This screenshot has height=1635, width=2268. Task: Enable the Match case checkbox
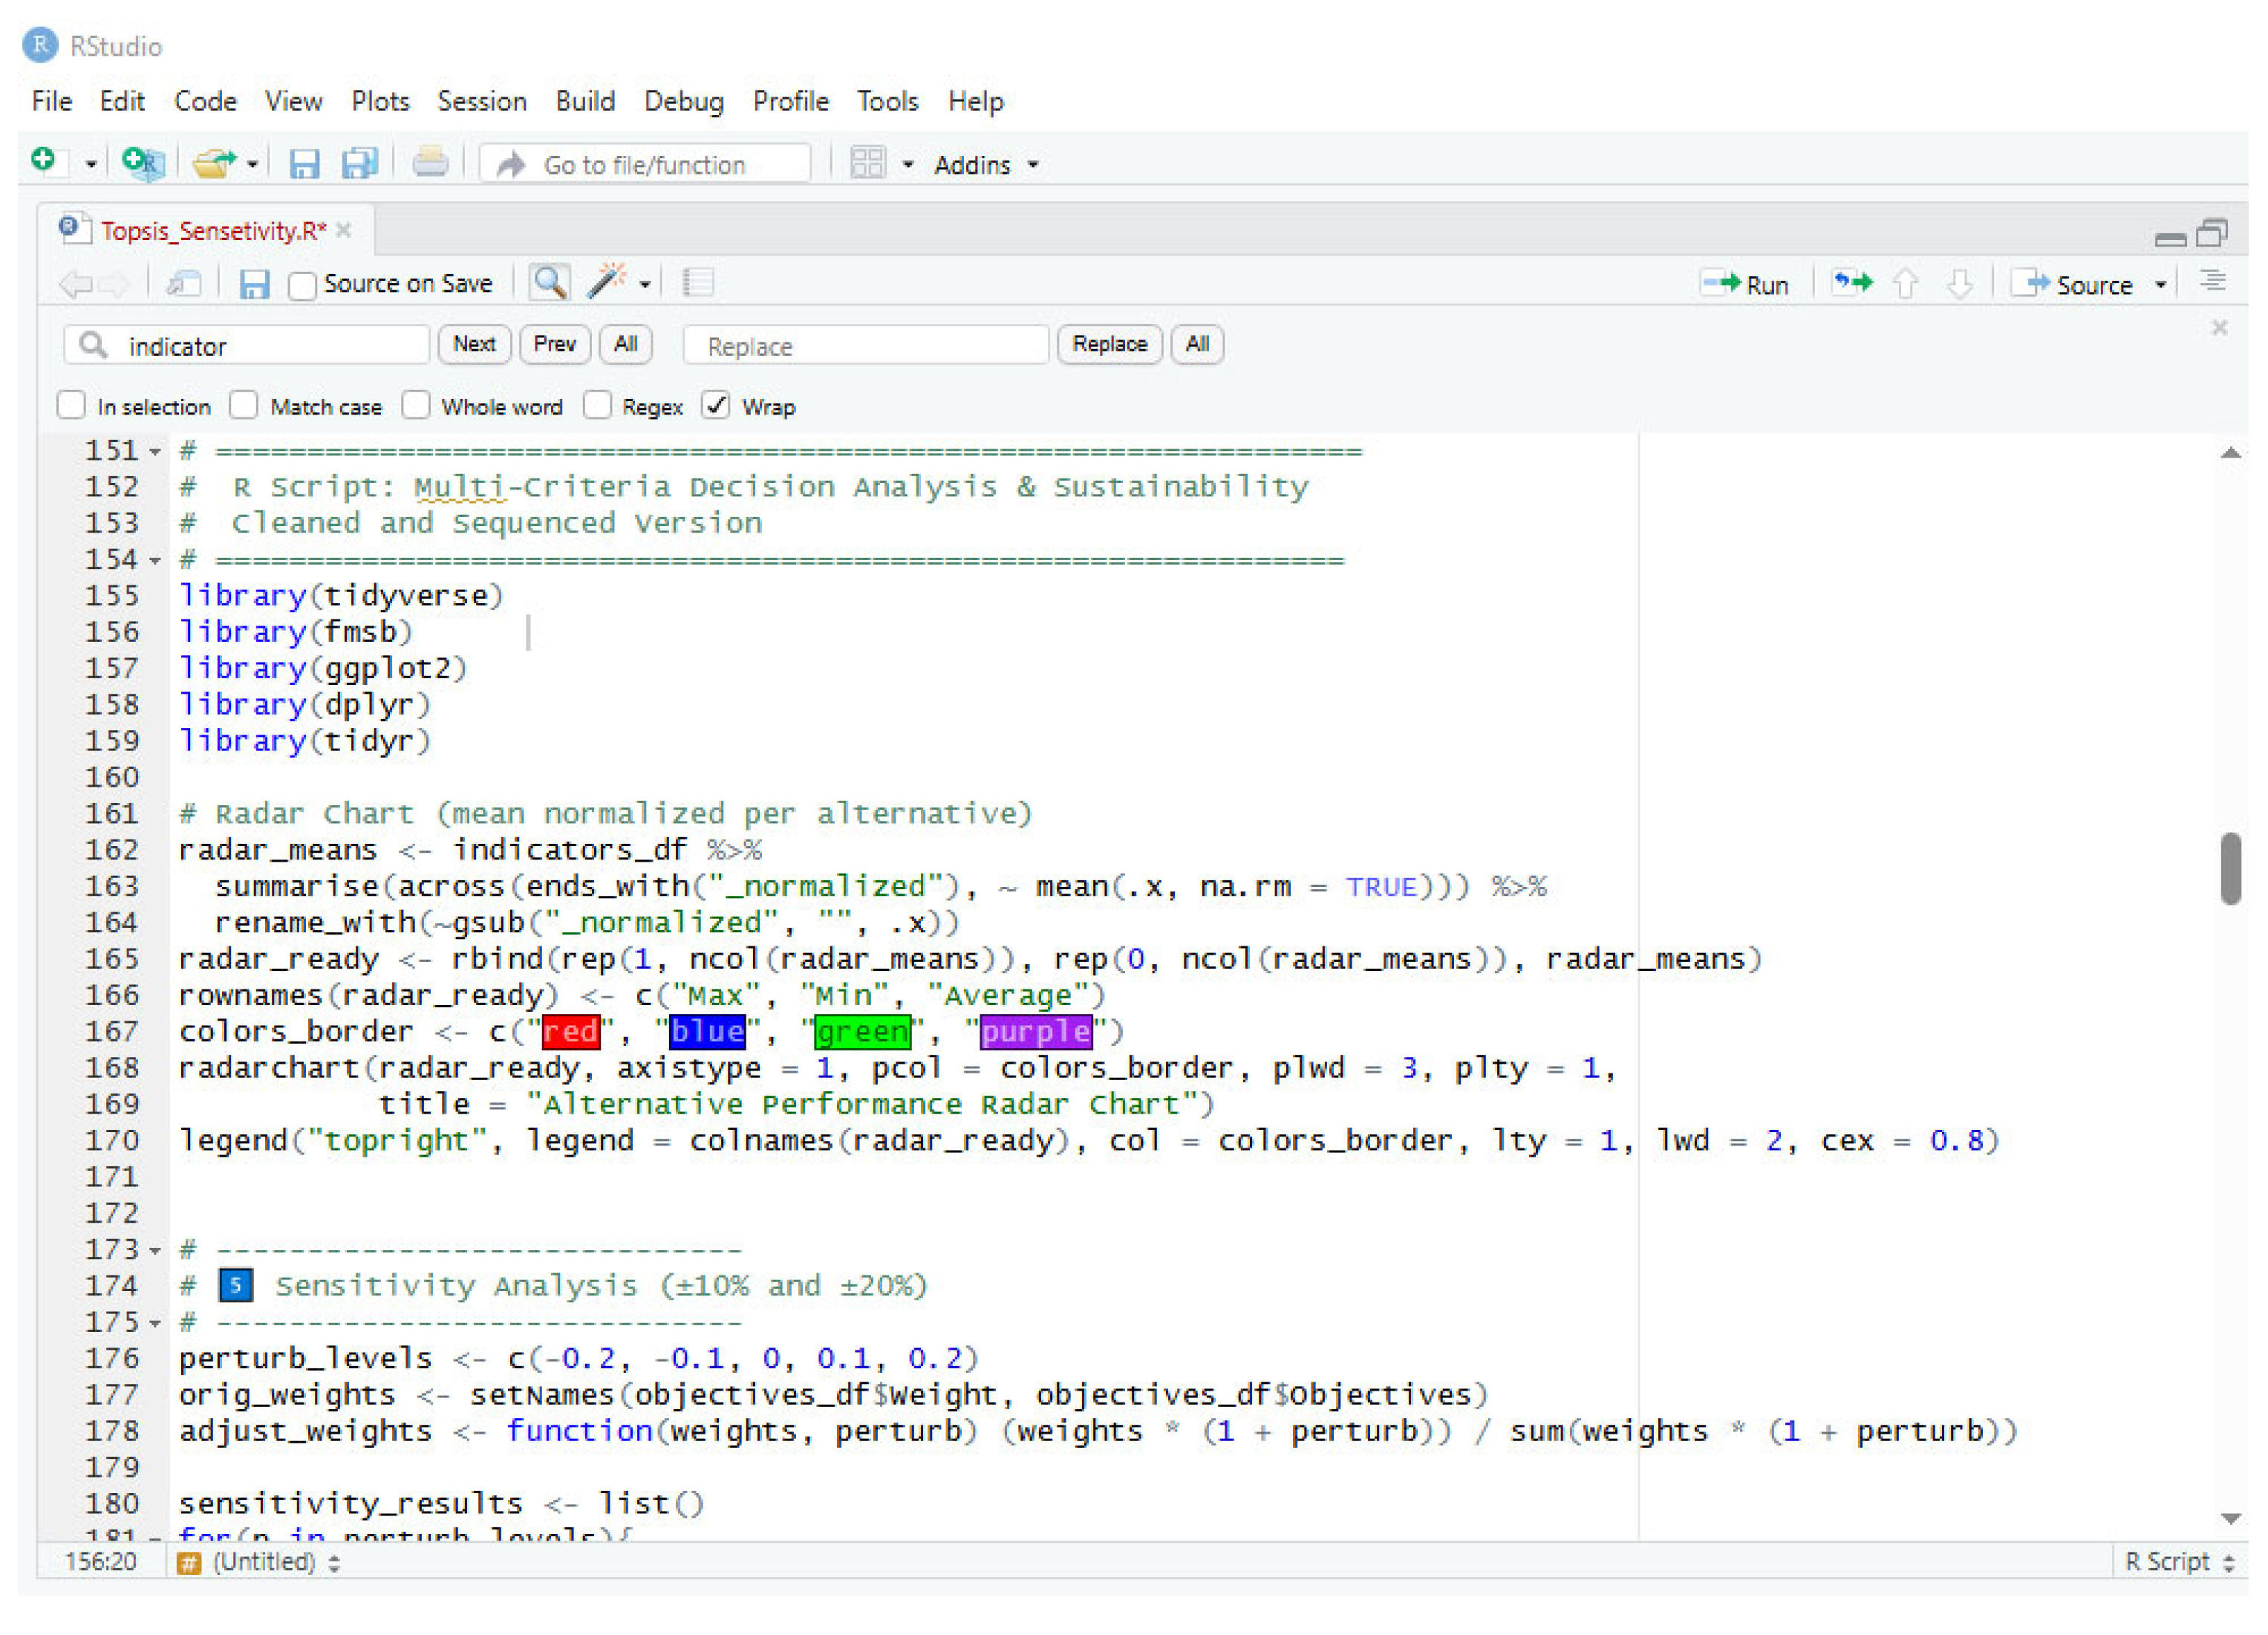click(243, 406)
